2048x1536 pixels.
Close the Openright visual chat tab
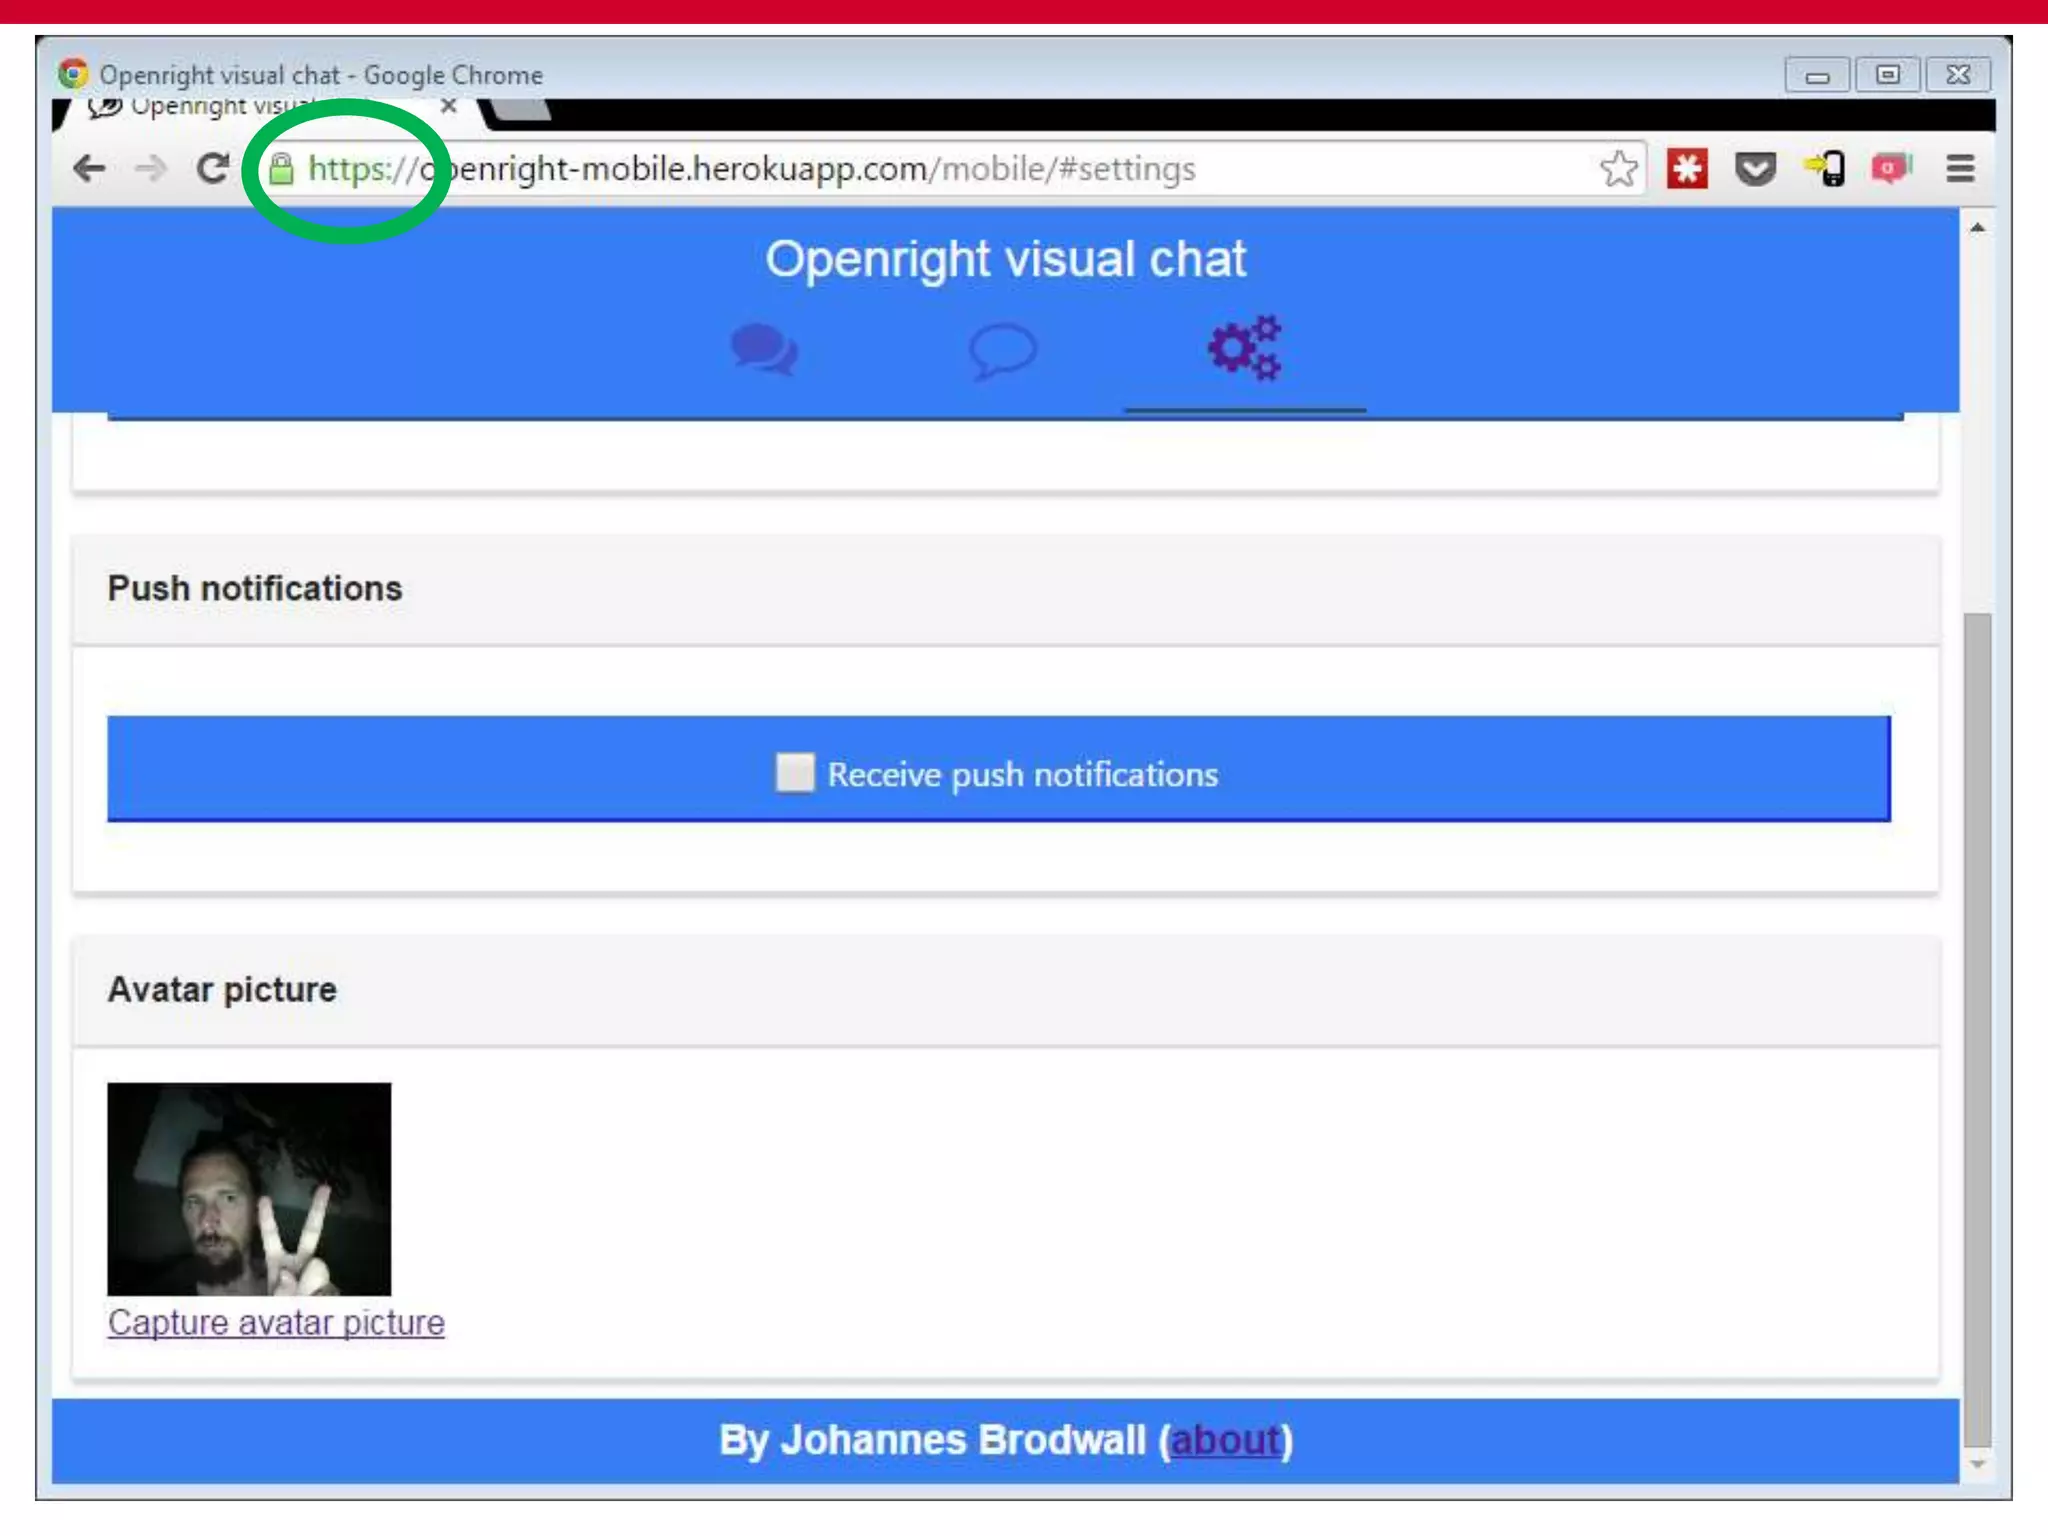pyautogui.click(x=449, y=106)
